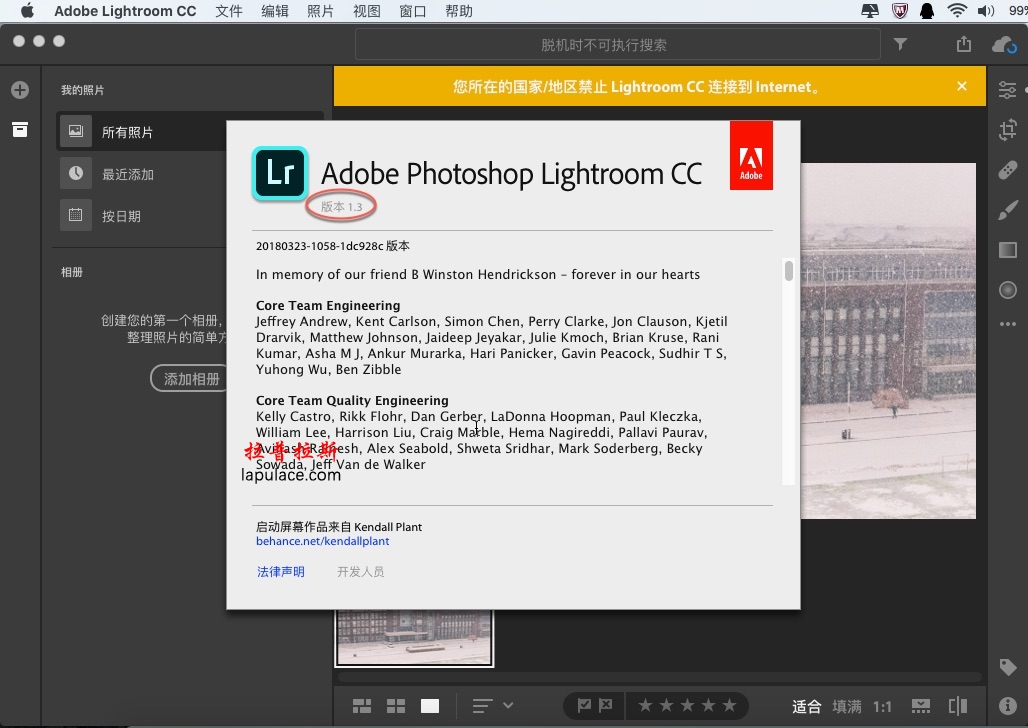Click the volume icon in menu bar
This screenshot has width=1028, height=728.
[x=985, y=10]
